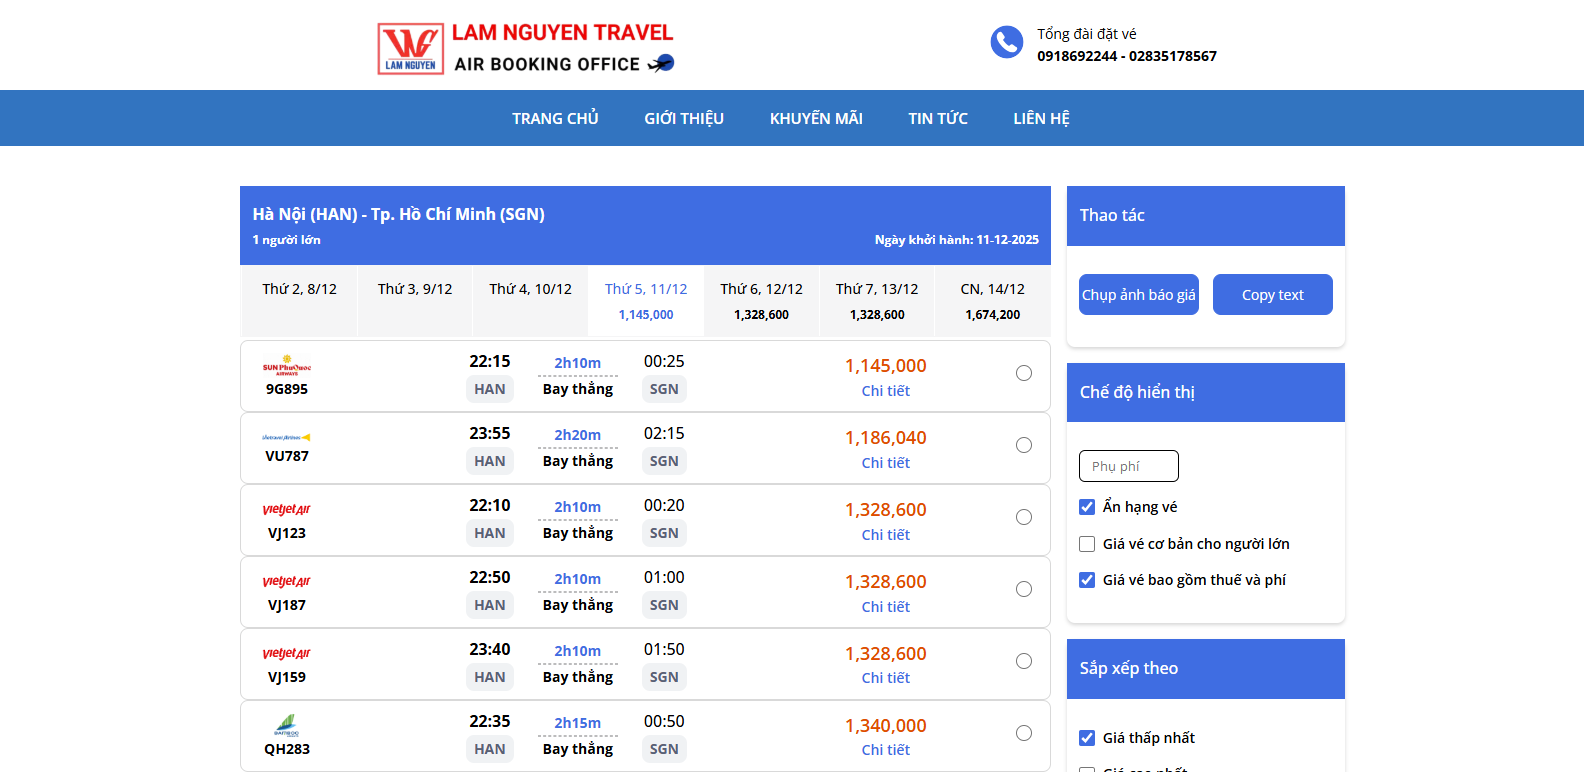Click the "Phụ phí" input field
The image size is (1584, 772).
pyautogui.click(x=1128, y=466)
